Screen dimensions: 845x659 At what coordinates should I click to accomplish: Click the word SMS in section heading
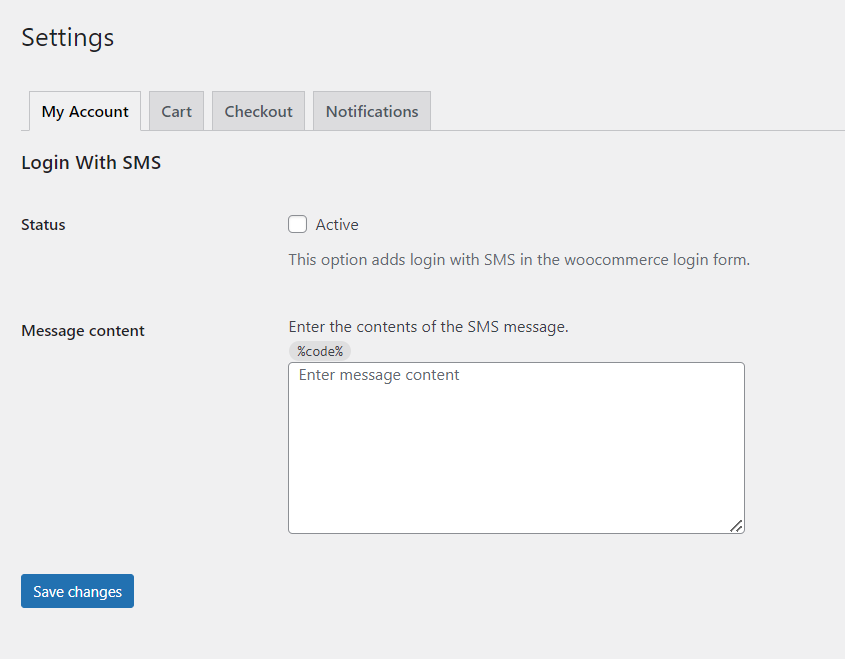pyautogui.click(x=142, y=162)
